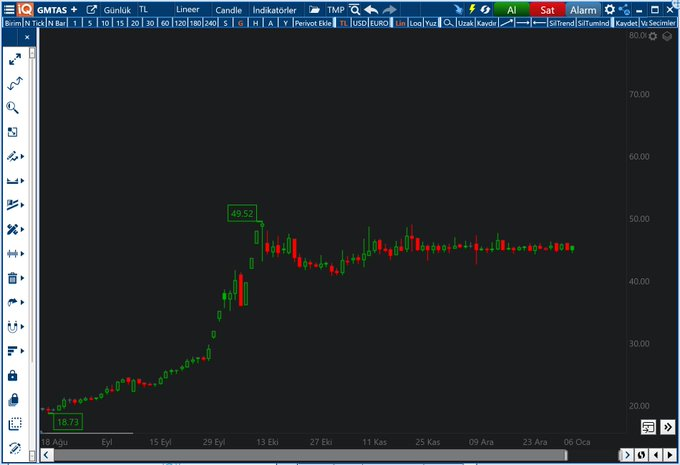Open the hamburger main menu
Screen dimensions: 680x465
point(9,9)
